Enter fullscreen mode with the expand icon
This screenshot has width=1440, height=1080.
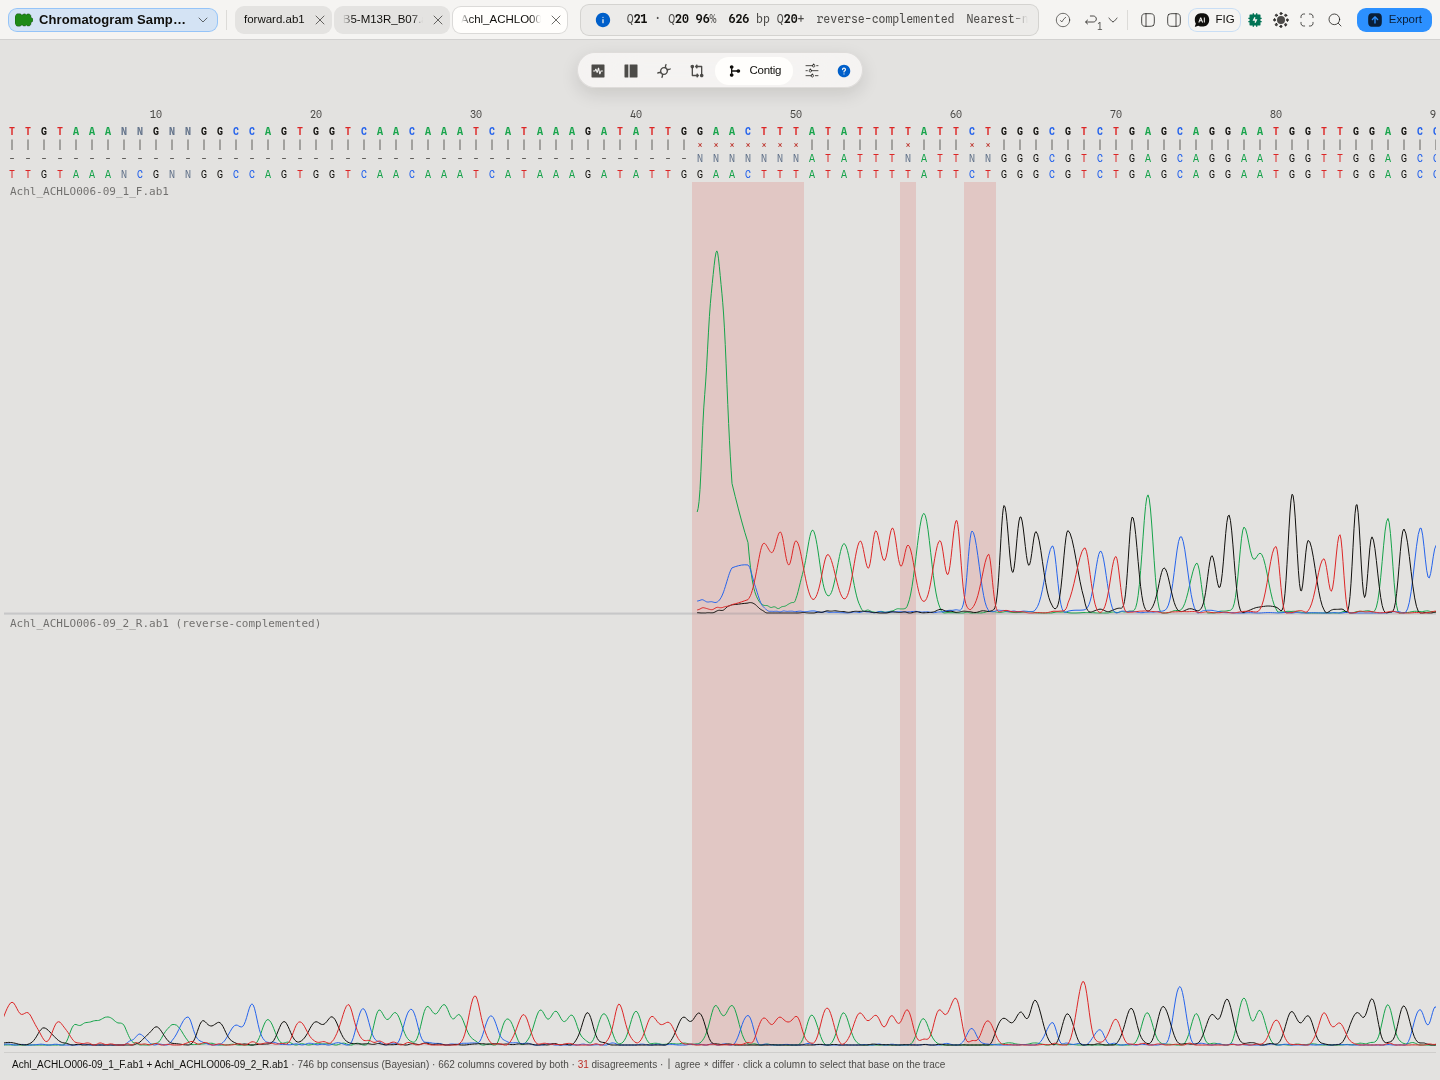click(1307, 20)
